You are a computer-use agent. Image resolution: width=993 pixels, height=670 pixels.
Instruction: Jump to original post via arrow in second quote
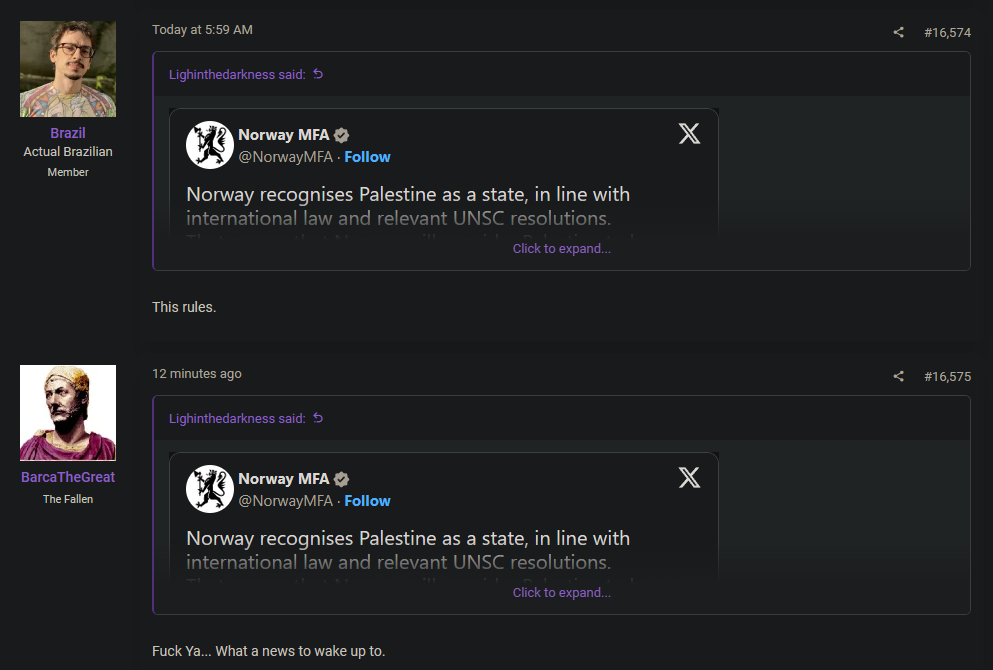(x=318, y=418)
